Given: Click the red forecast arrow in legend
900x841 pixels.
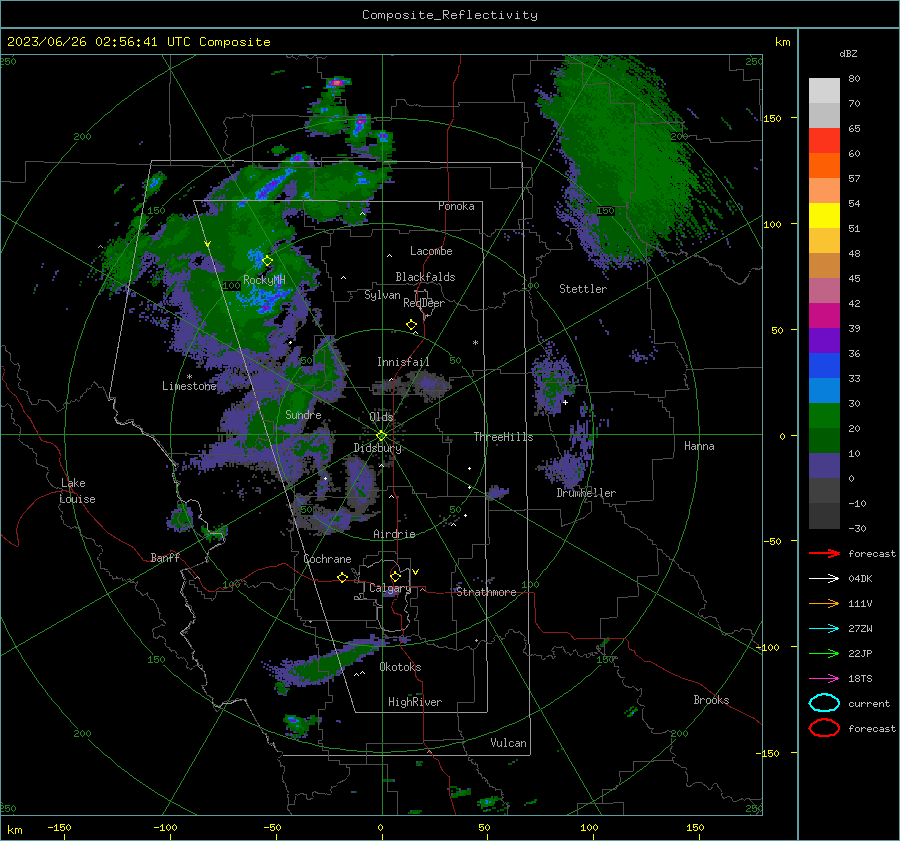Looking at the screenshot, I should [824, 553].
